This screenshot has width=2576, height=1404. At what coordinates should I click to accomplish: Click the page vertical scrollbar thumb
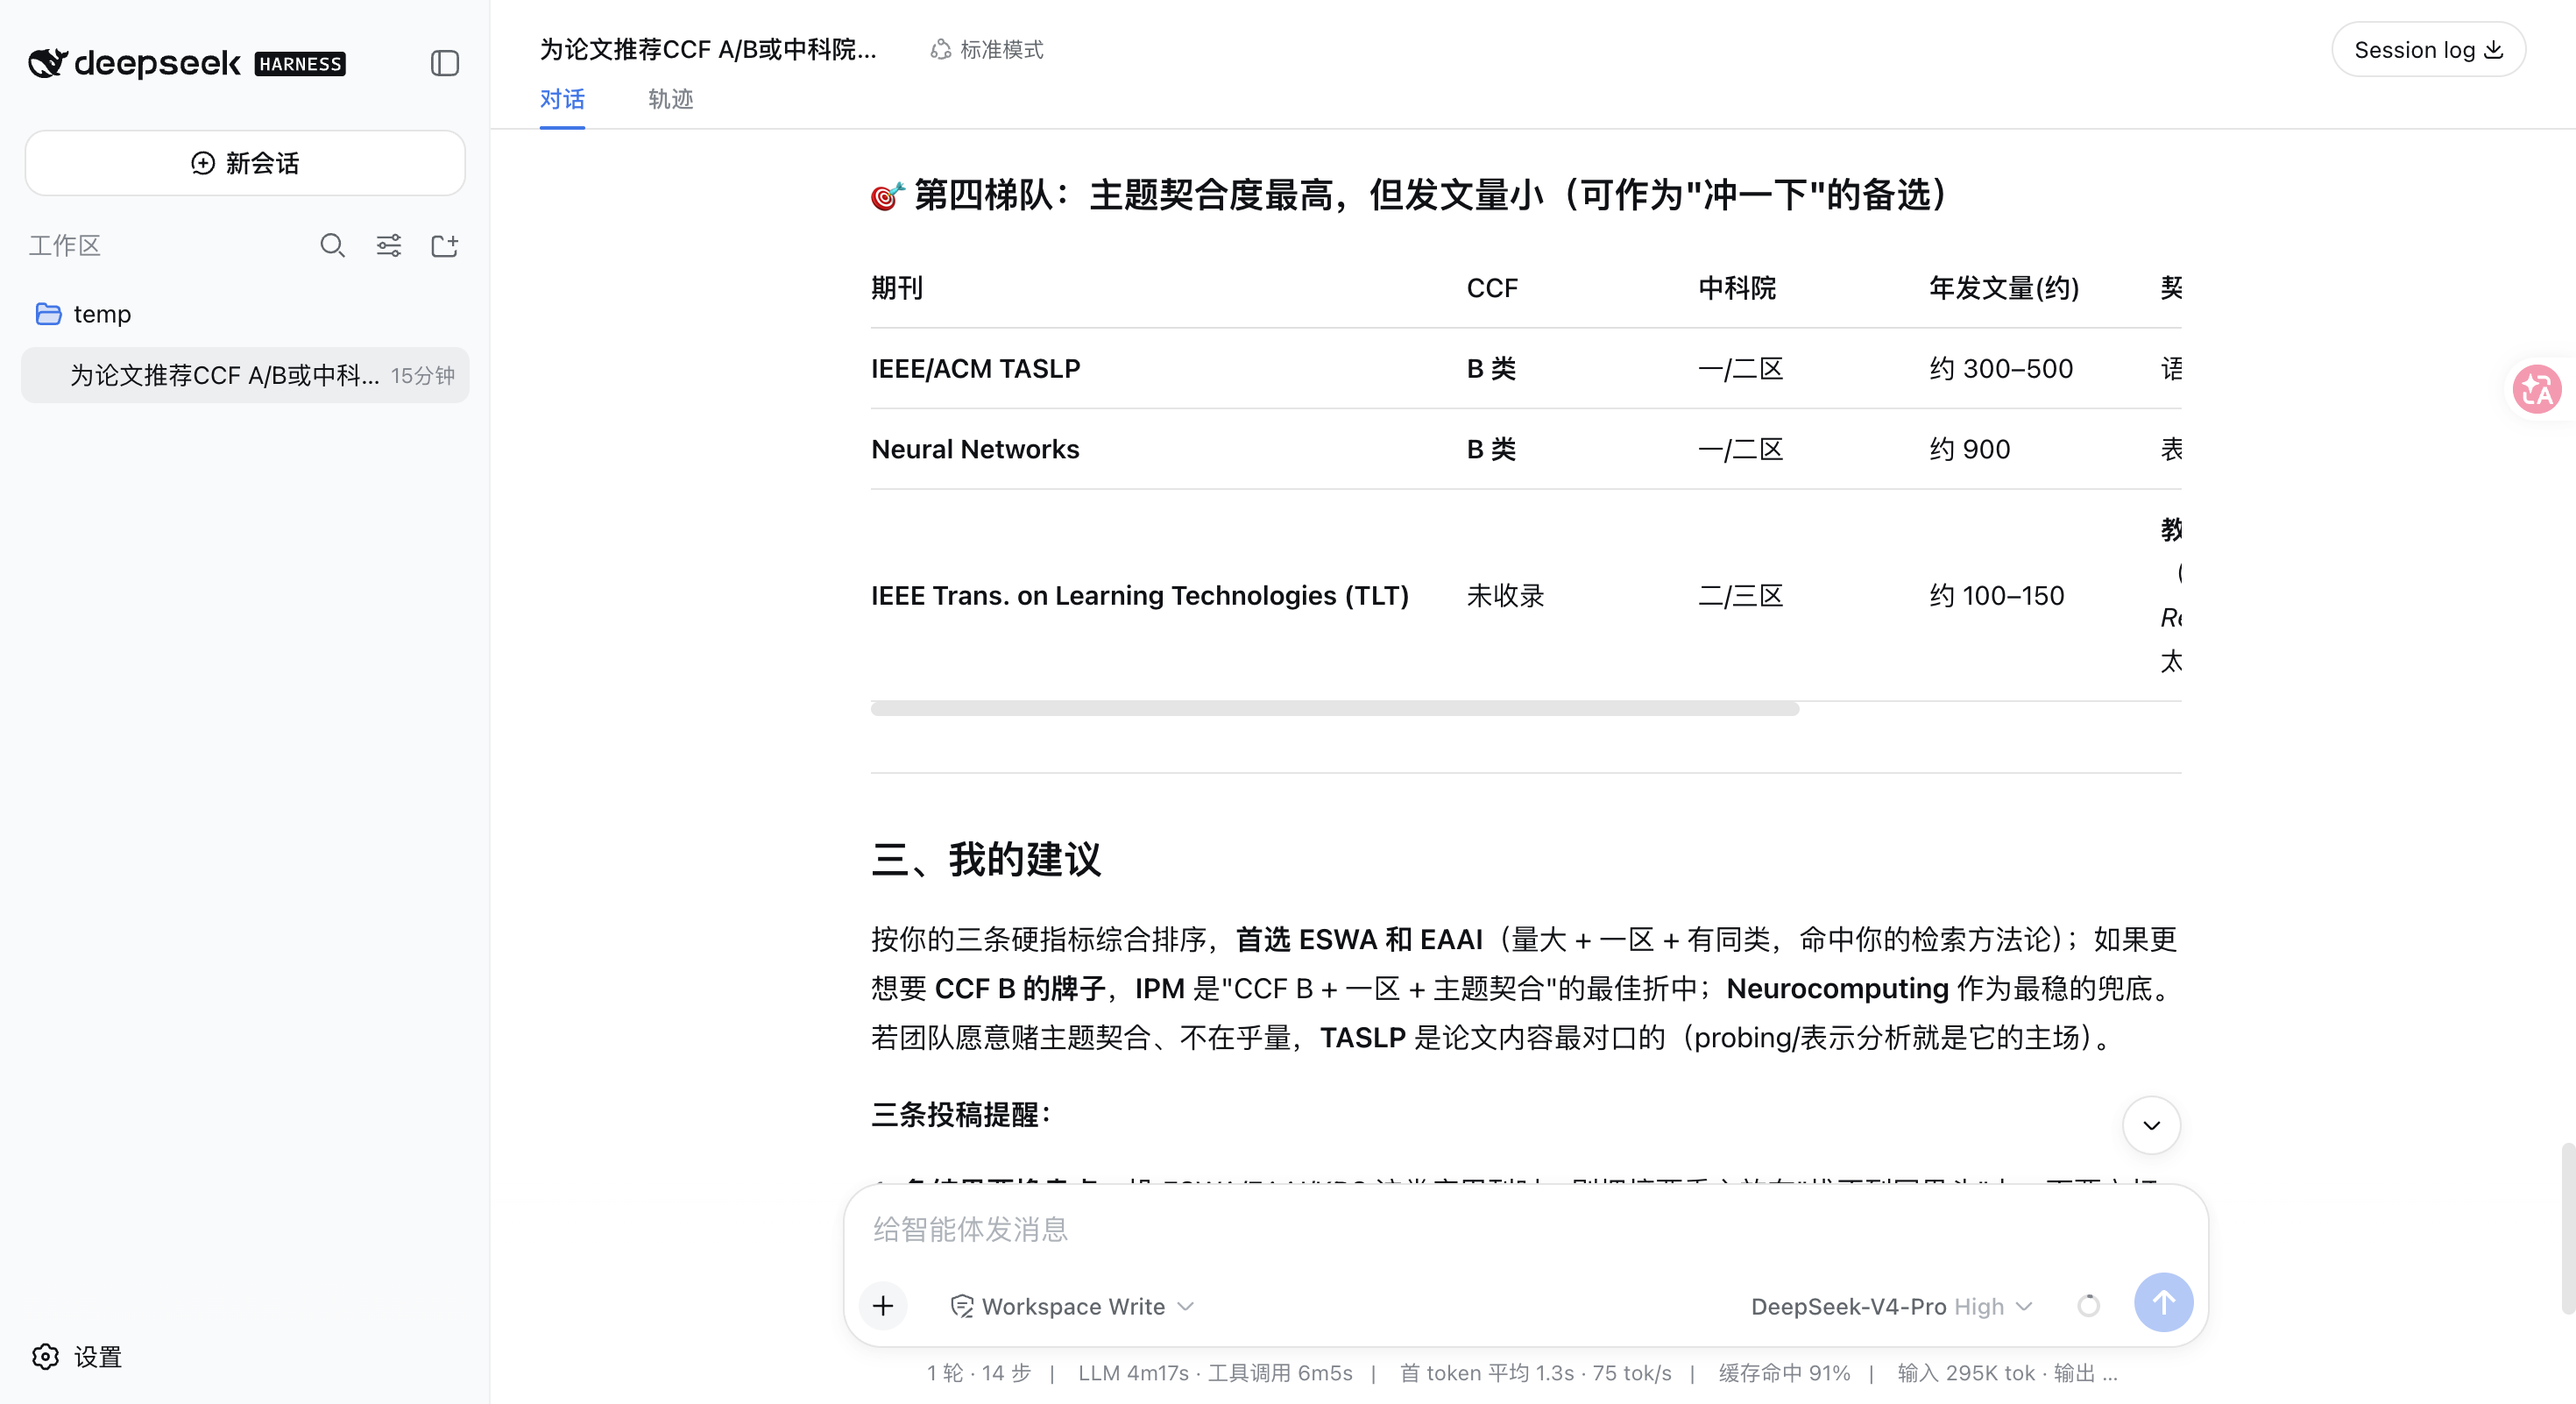pyautogui.click(x=2568, y=1227)
